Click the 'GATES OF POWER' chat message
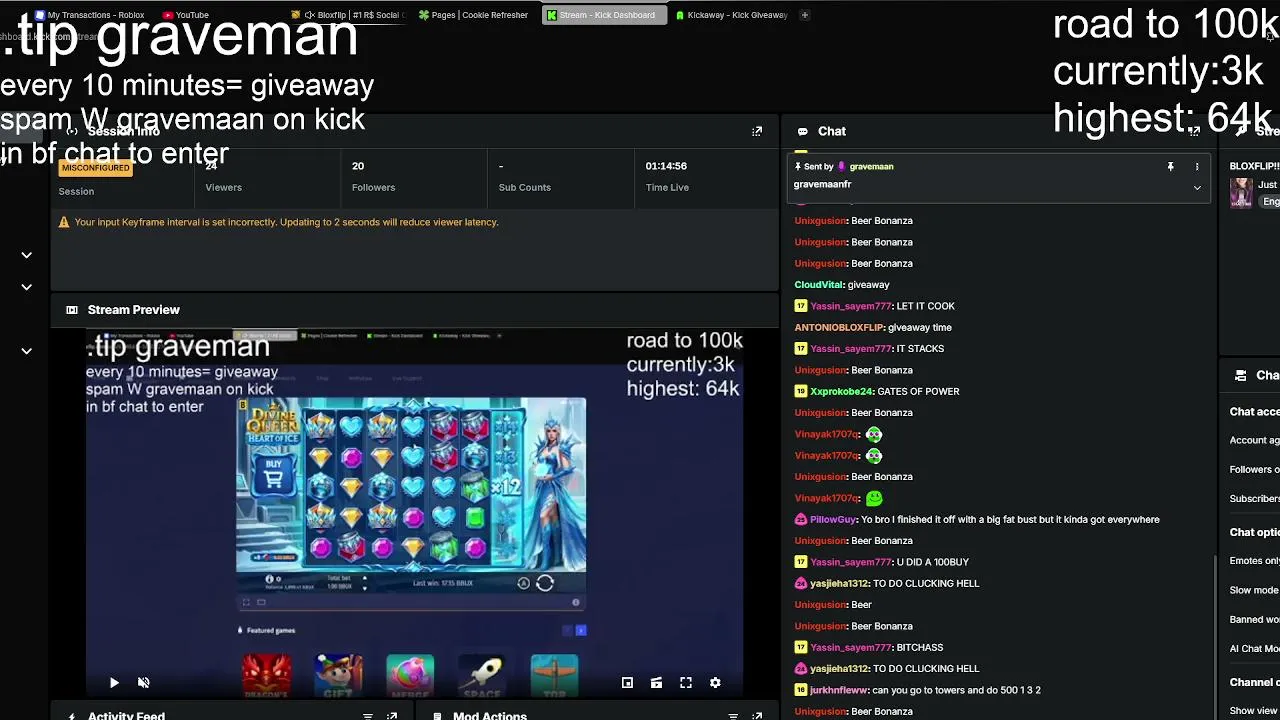1280x720 pixels. 918,391
